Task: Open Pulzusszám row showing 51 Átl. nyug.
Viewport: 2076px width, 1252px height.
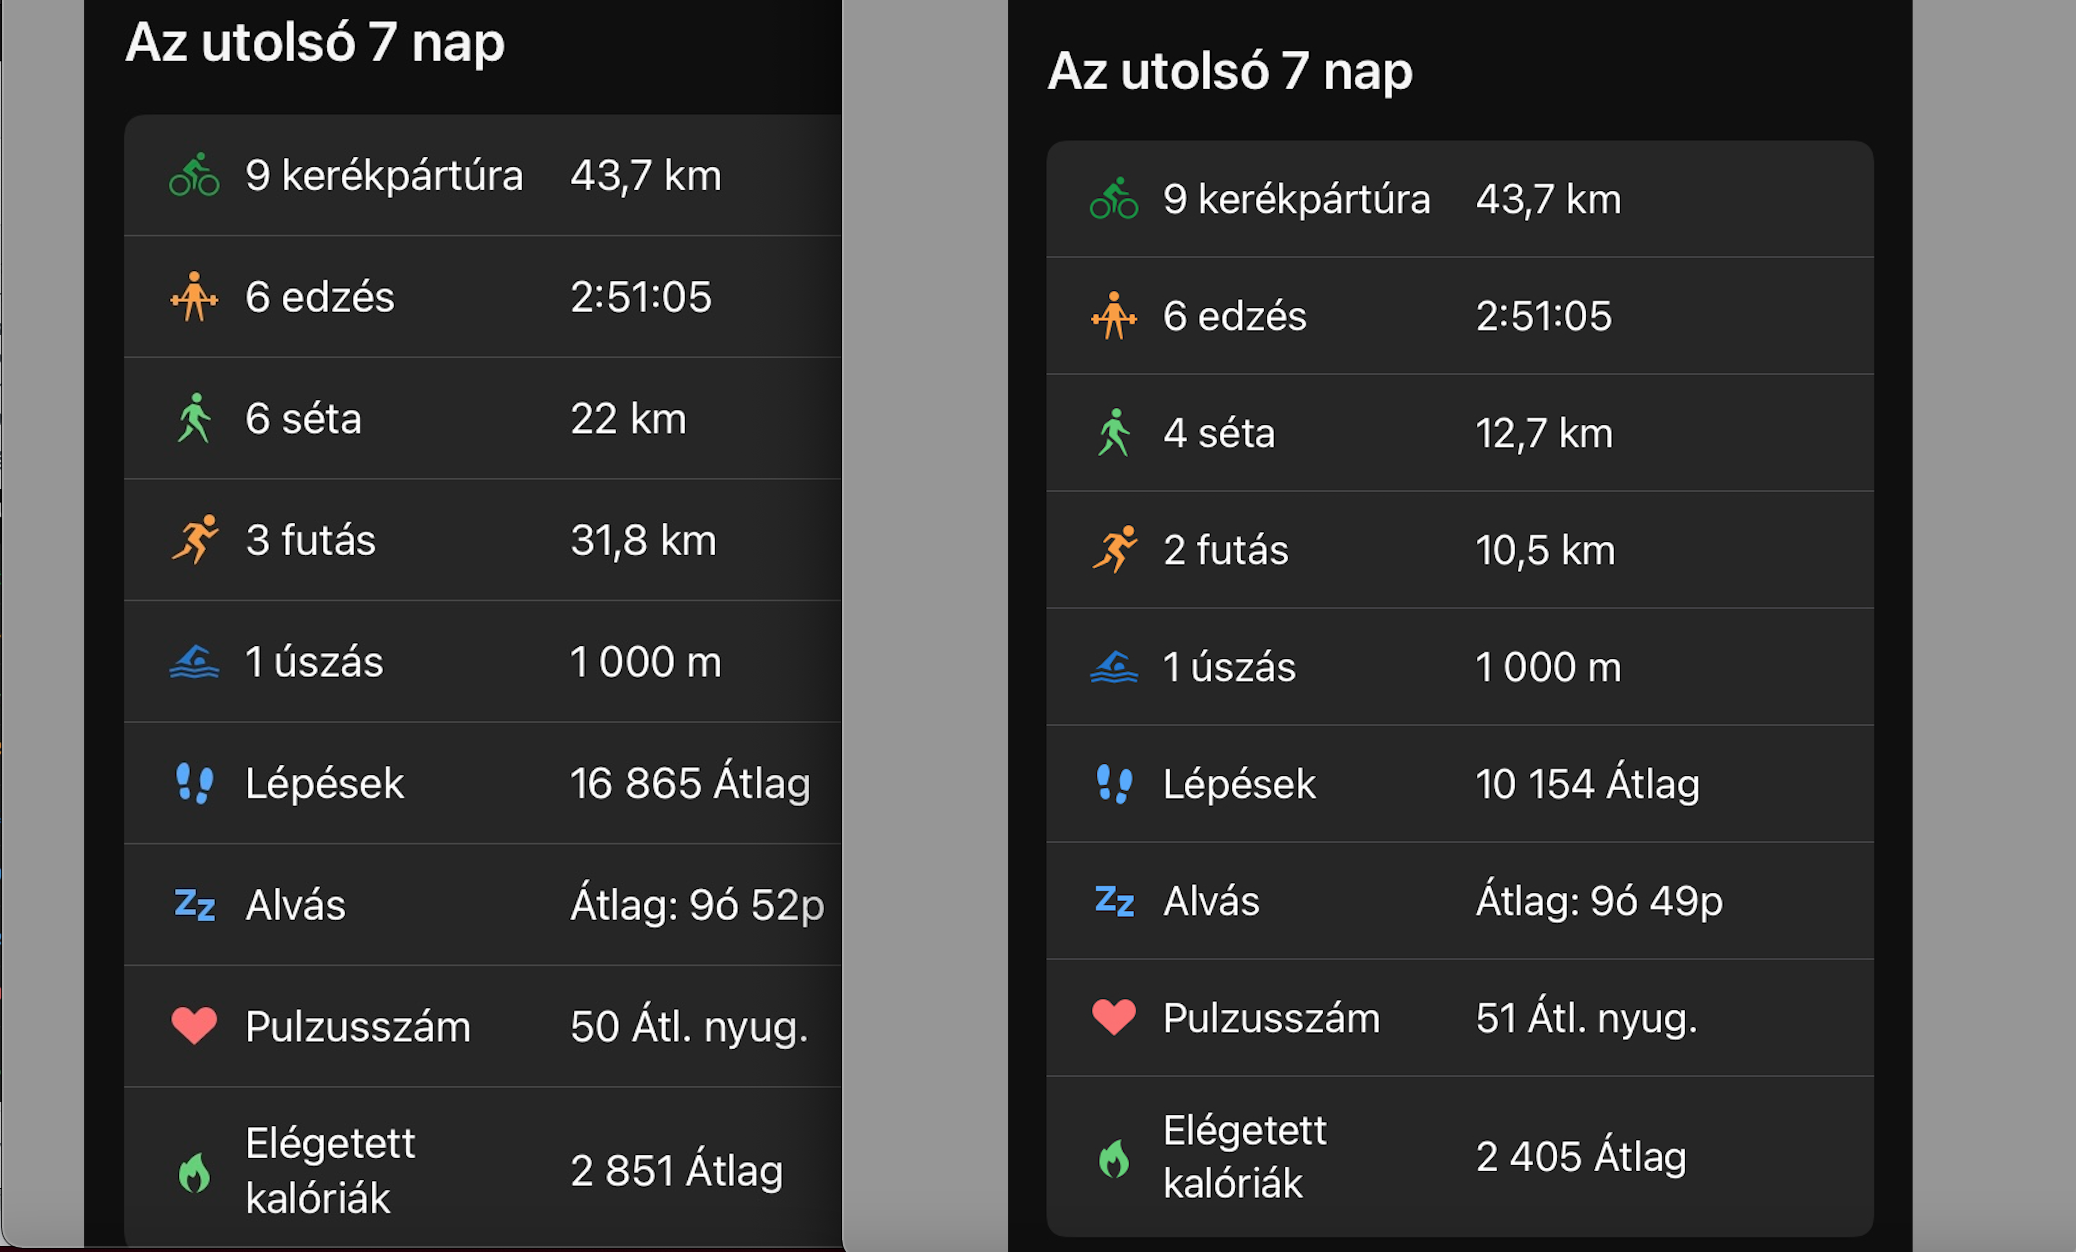Action: [1459, 1018]
